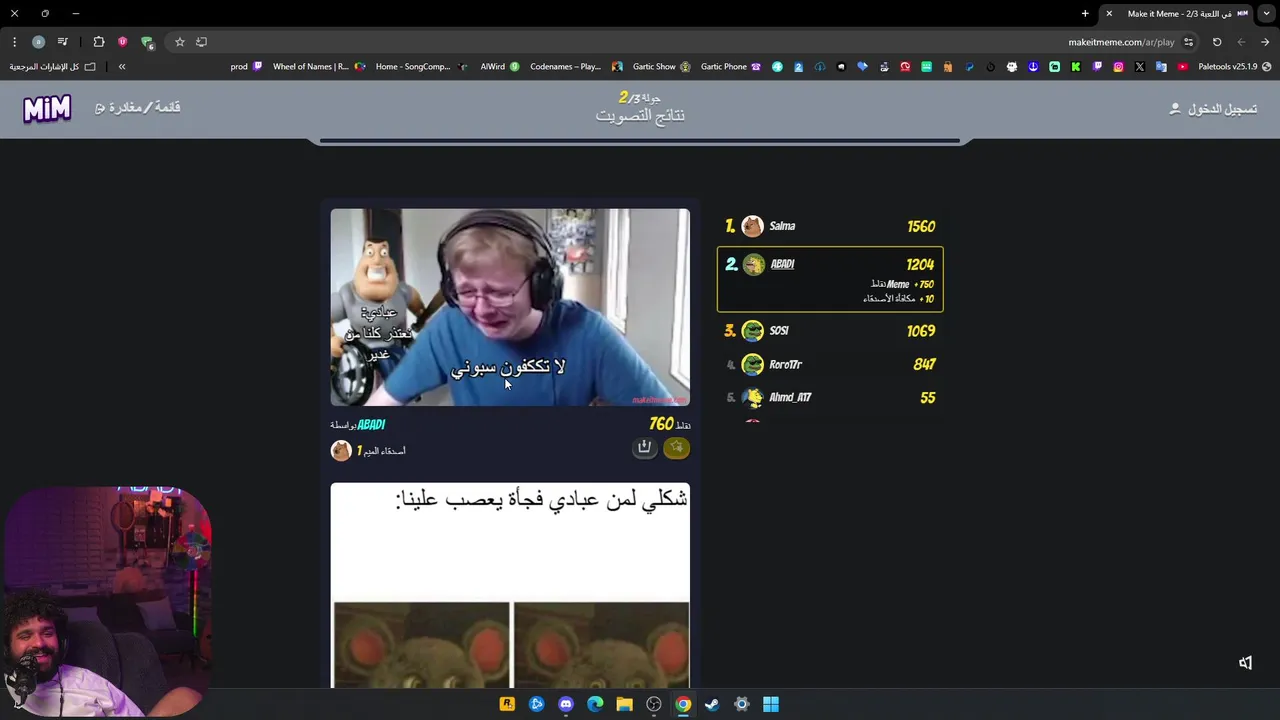Viewport: 1280px width, 720px height.
Task: Open the Wheel of Names bookmark
Action: pos(319,67)
